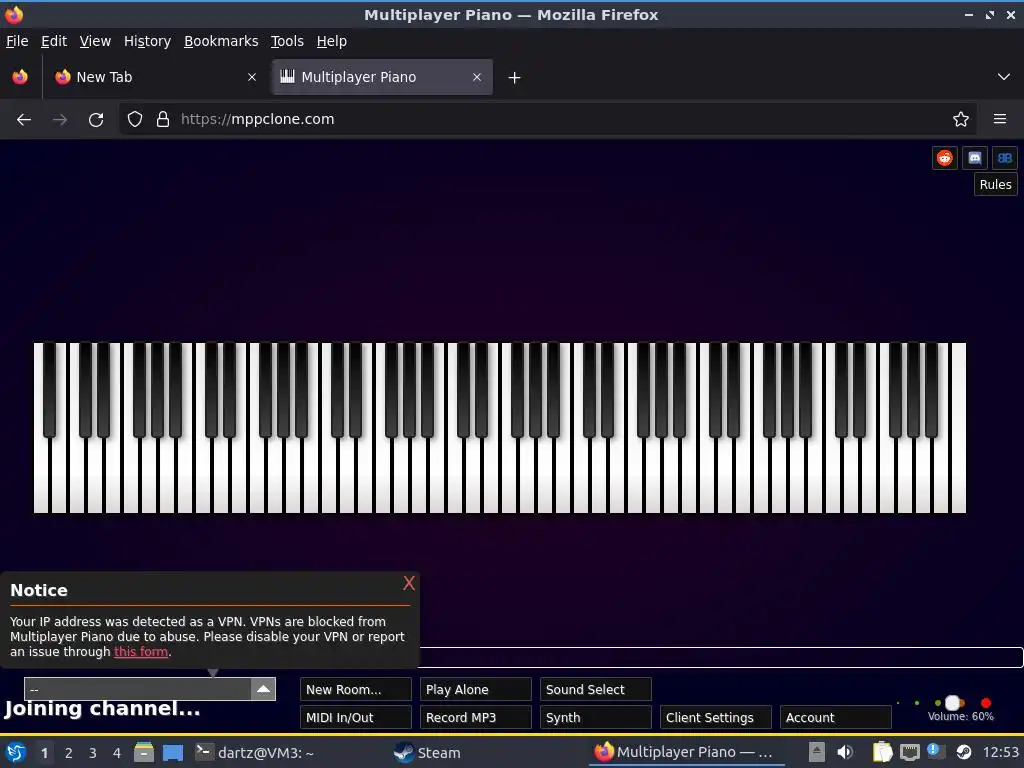Open the History menu

click(x=147, y=41)
